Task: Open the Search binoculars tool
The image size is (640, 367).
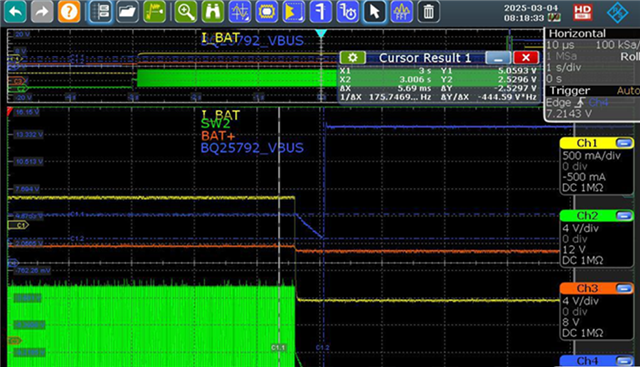Action: point(213,11)
